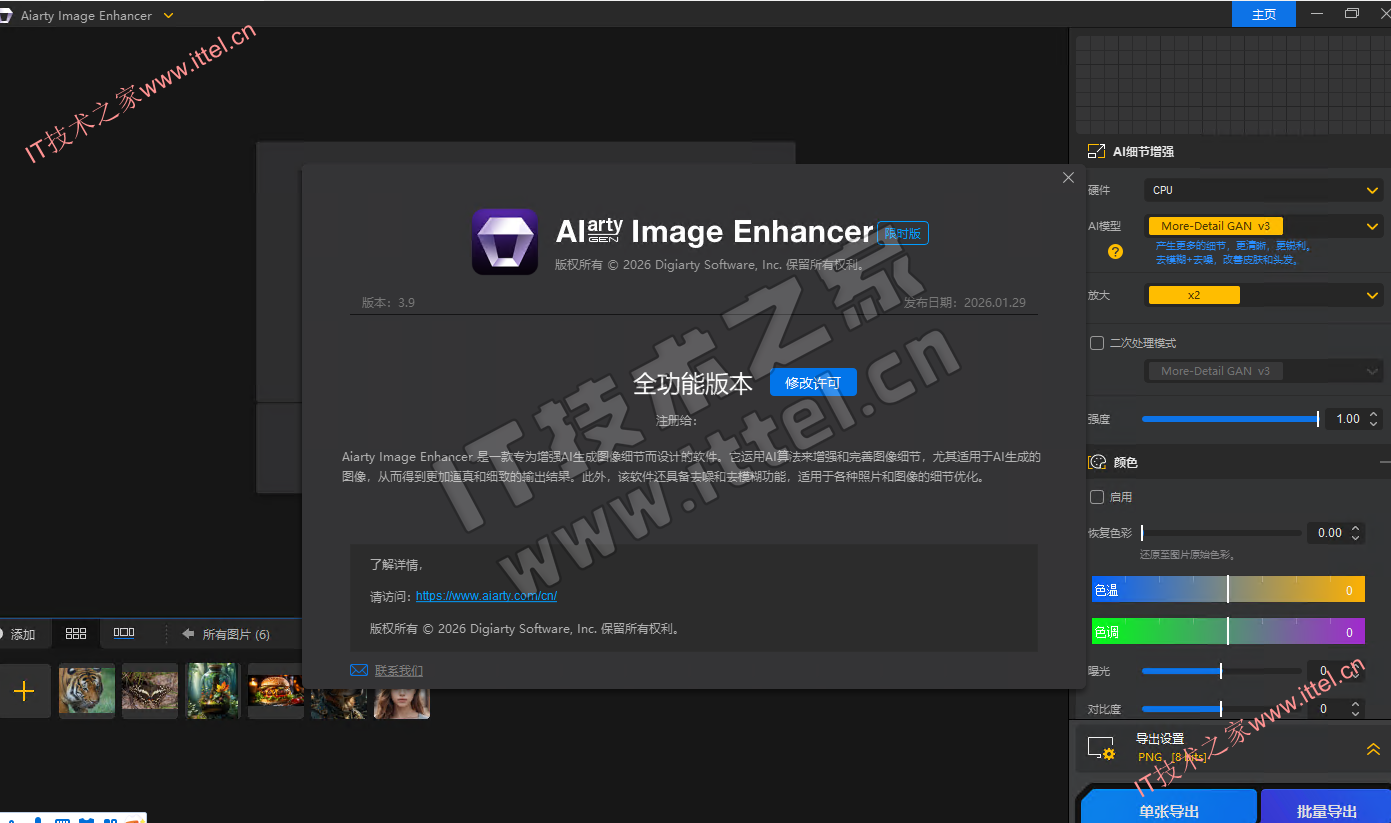Open the 硬件 CPU dropdown
The height and width of the screenshot is (823, 1391).
[1264, 190]
